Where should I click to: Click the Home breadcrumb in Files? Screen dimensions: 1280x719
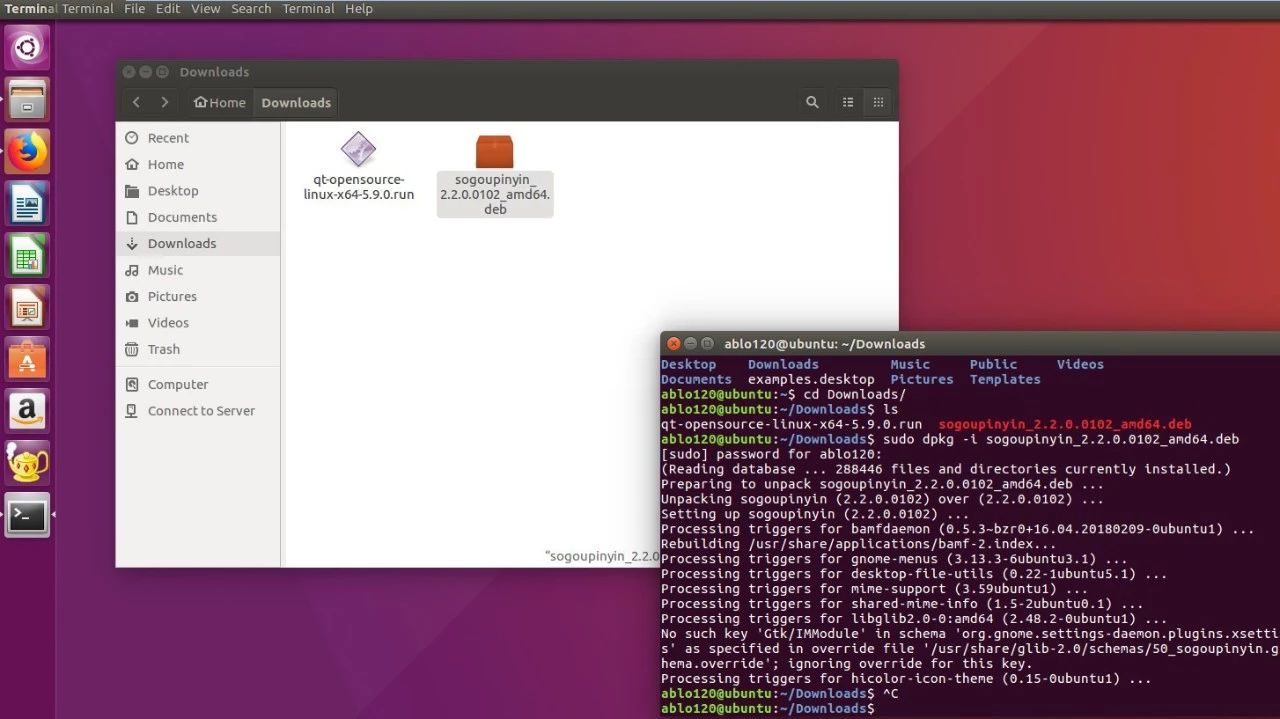219,102
